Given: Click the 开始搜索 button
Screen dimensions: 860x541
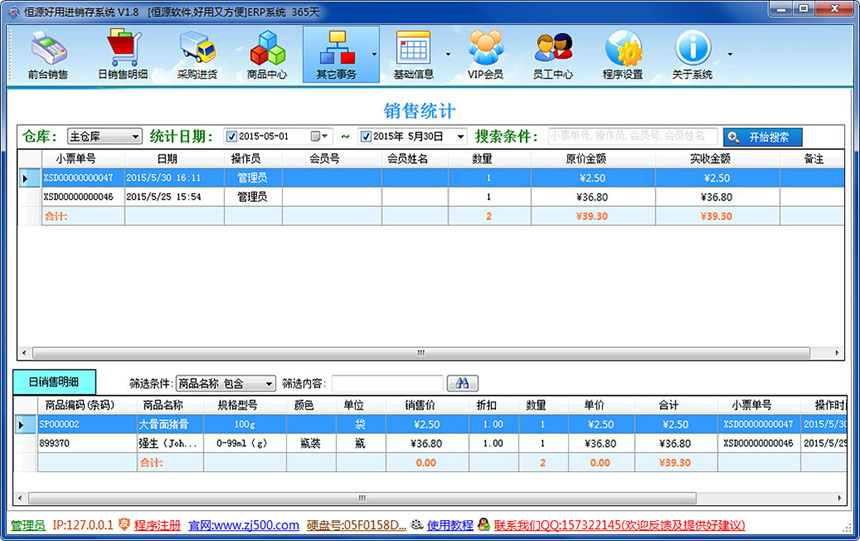Looking at the screenshot, I should [x=763, y=137].
